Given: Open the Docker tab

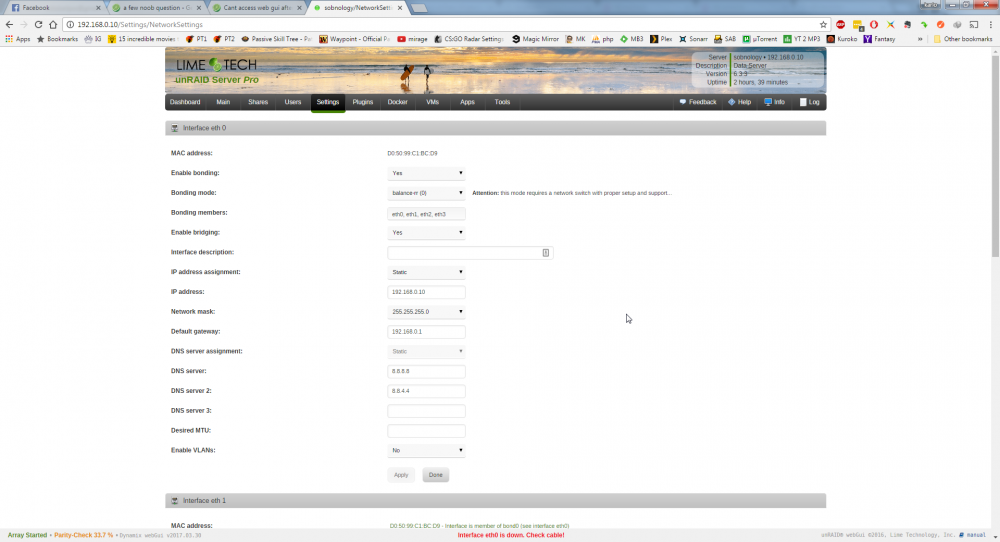Looking at the screenshot, I should click(397, 102).
